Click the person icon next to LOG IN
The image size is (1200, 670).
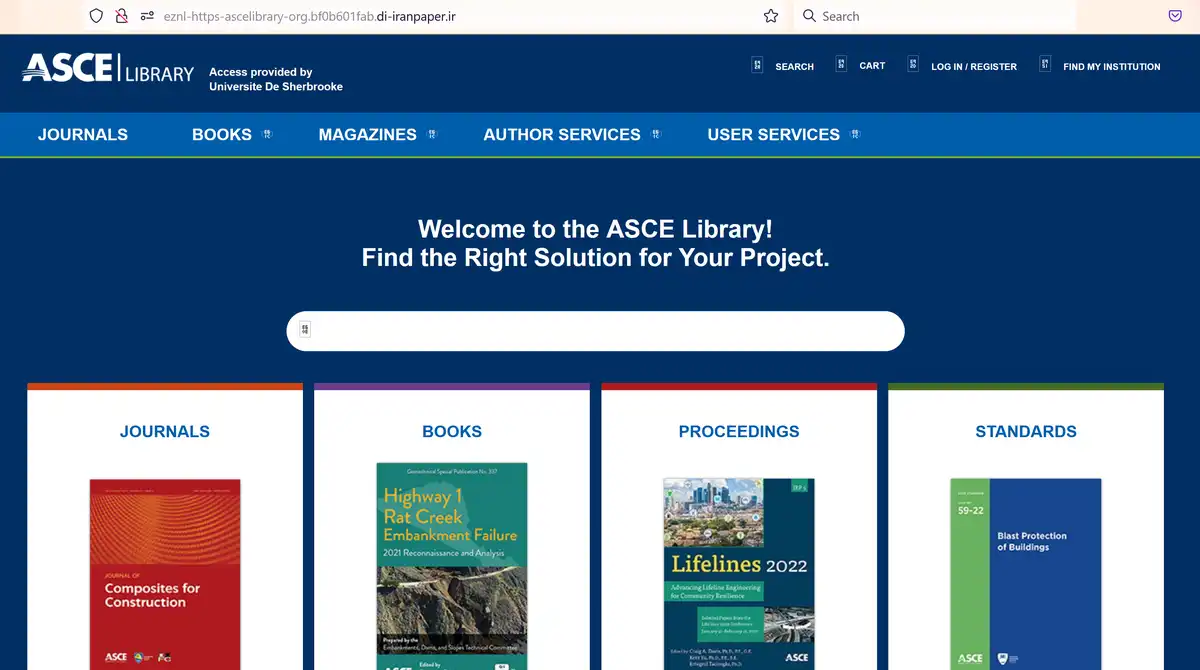coord(912,63)
